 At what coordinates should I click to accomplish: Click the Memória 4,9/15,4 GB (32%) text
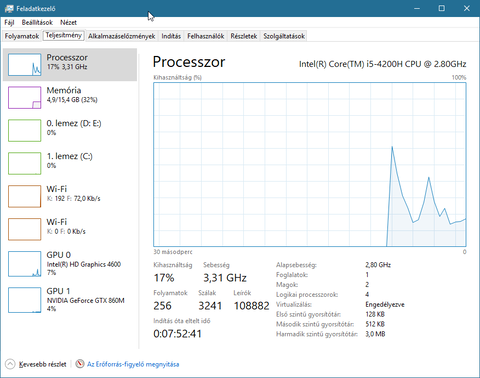pos(72,100)
